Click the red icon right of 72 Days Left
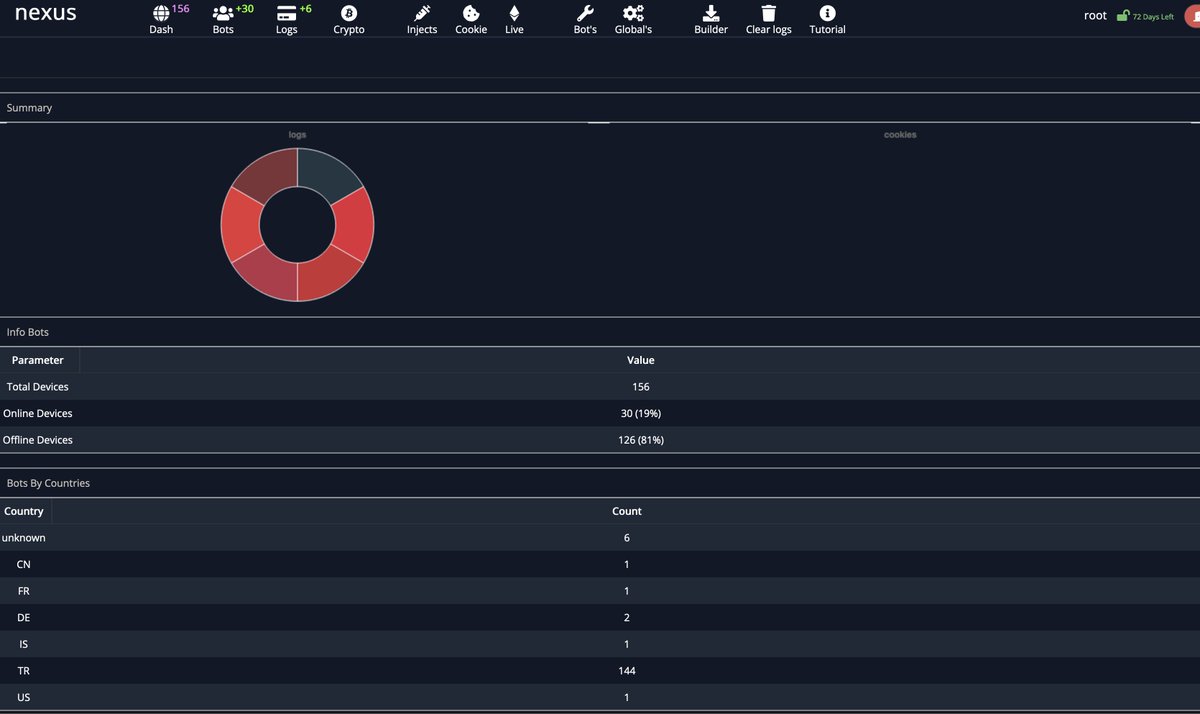 (1192, 15)
